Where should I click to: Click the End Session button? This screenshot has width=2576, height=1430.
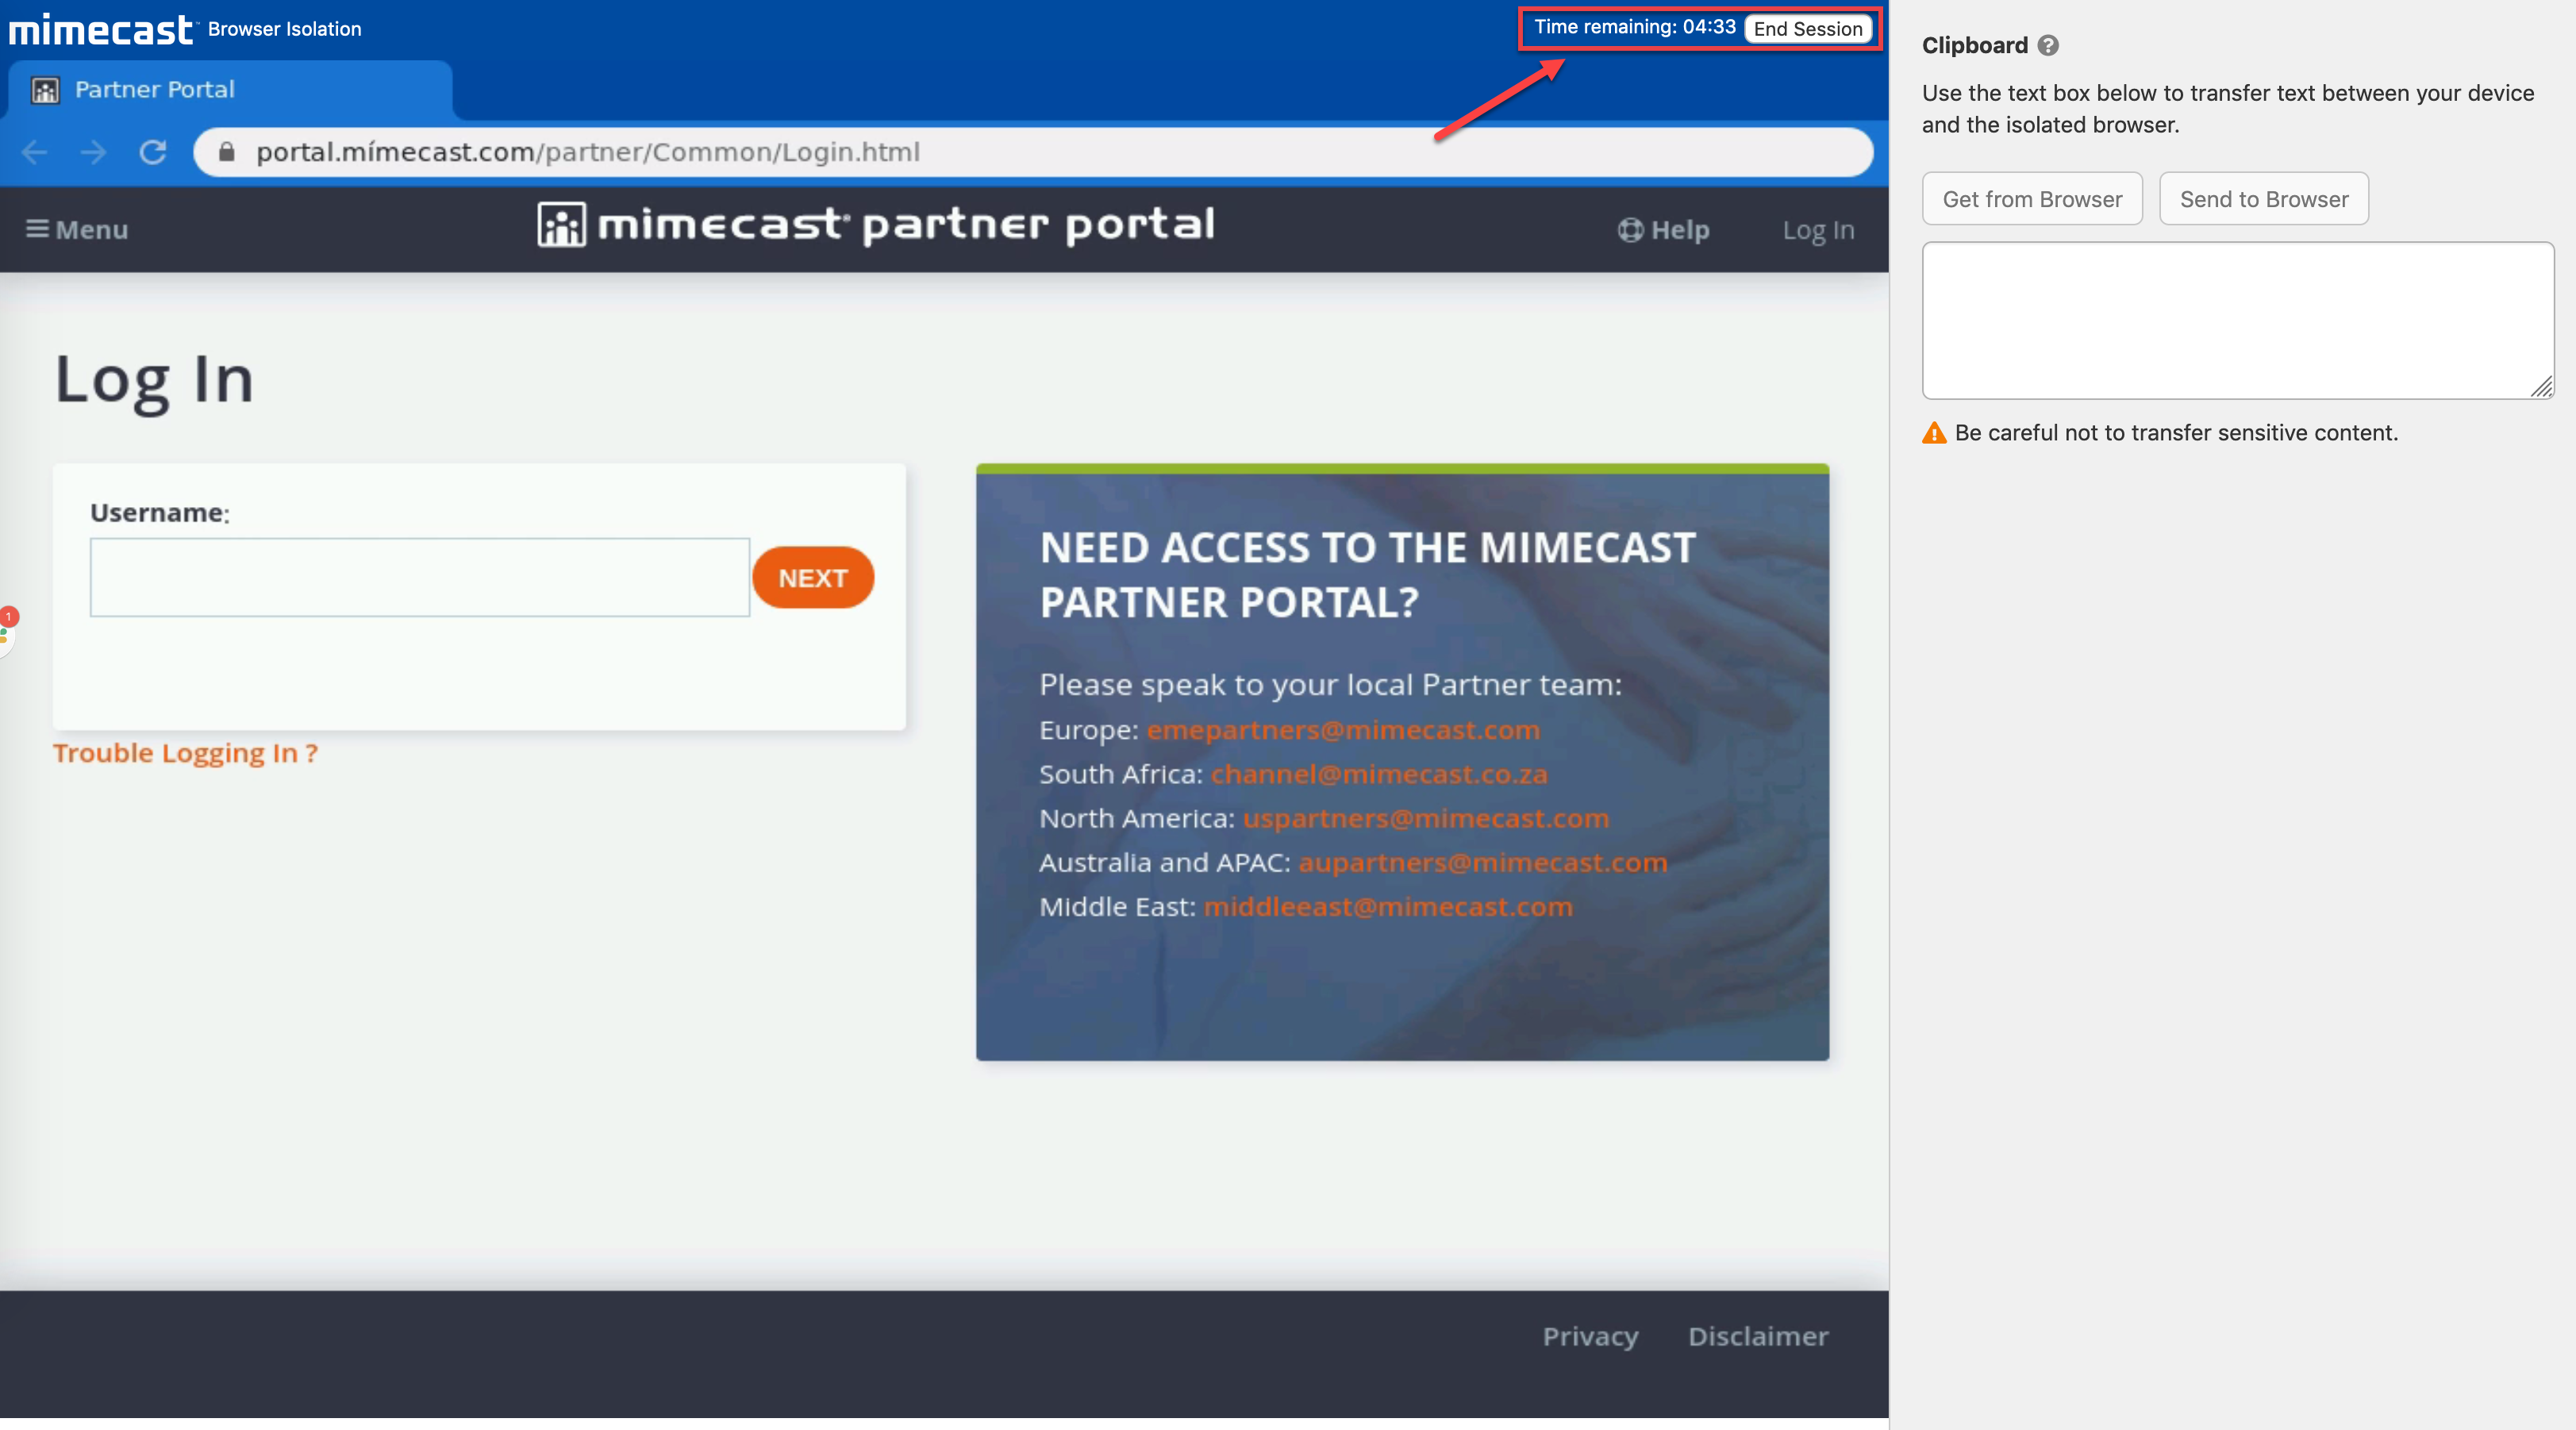coord(1808,28)
